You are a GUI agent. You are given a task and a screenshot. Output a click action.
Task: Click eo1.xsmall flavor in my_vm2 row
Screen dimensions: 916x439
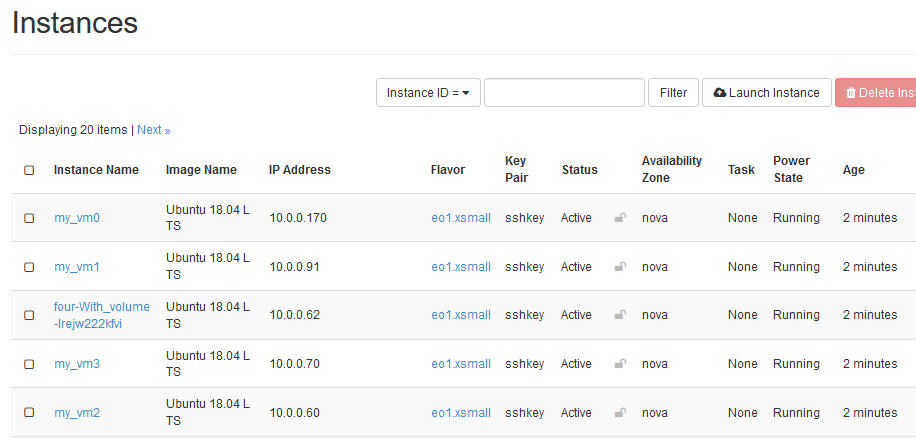[461, 413]
